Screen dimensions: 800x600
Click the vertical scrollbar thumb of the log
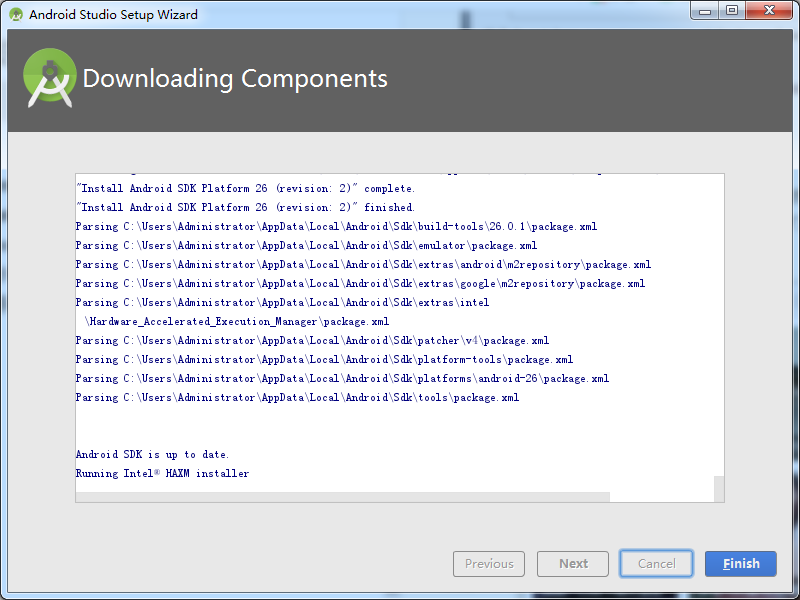pos(719,489)
